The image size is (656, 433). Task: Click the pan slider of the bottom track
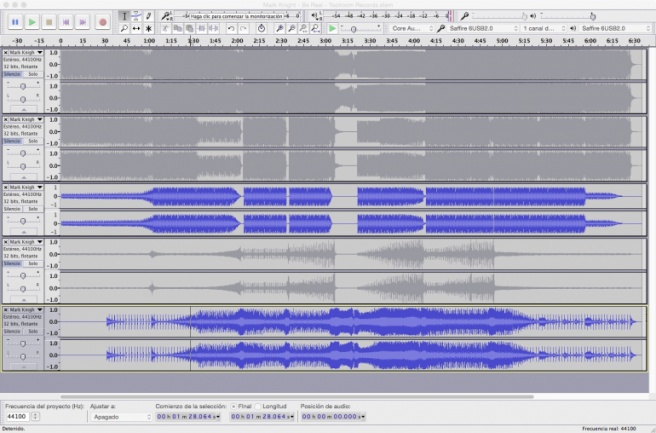(x=23, y=356)
